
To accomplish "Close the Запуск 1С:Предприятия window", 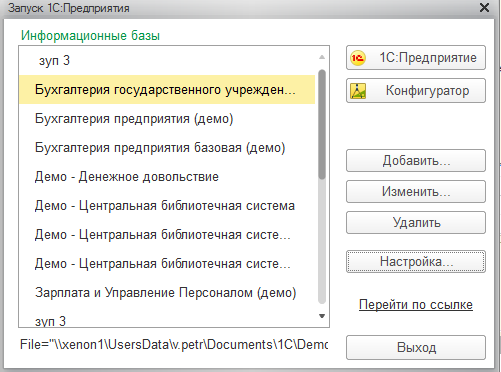I will pyautogui.click(x=484, y=7).
